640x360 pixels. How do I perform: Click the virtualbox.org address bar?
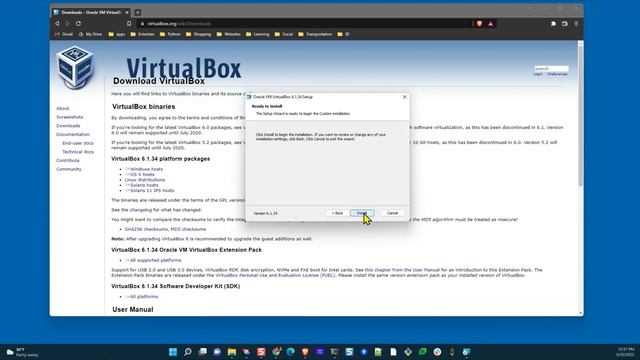(306, 24)
